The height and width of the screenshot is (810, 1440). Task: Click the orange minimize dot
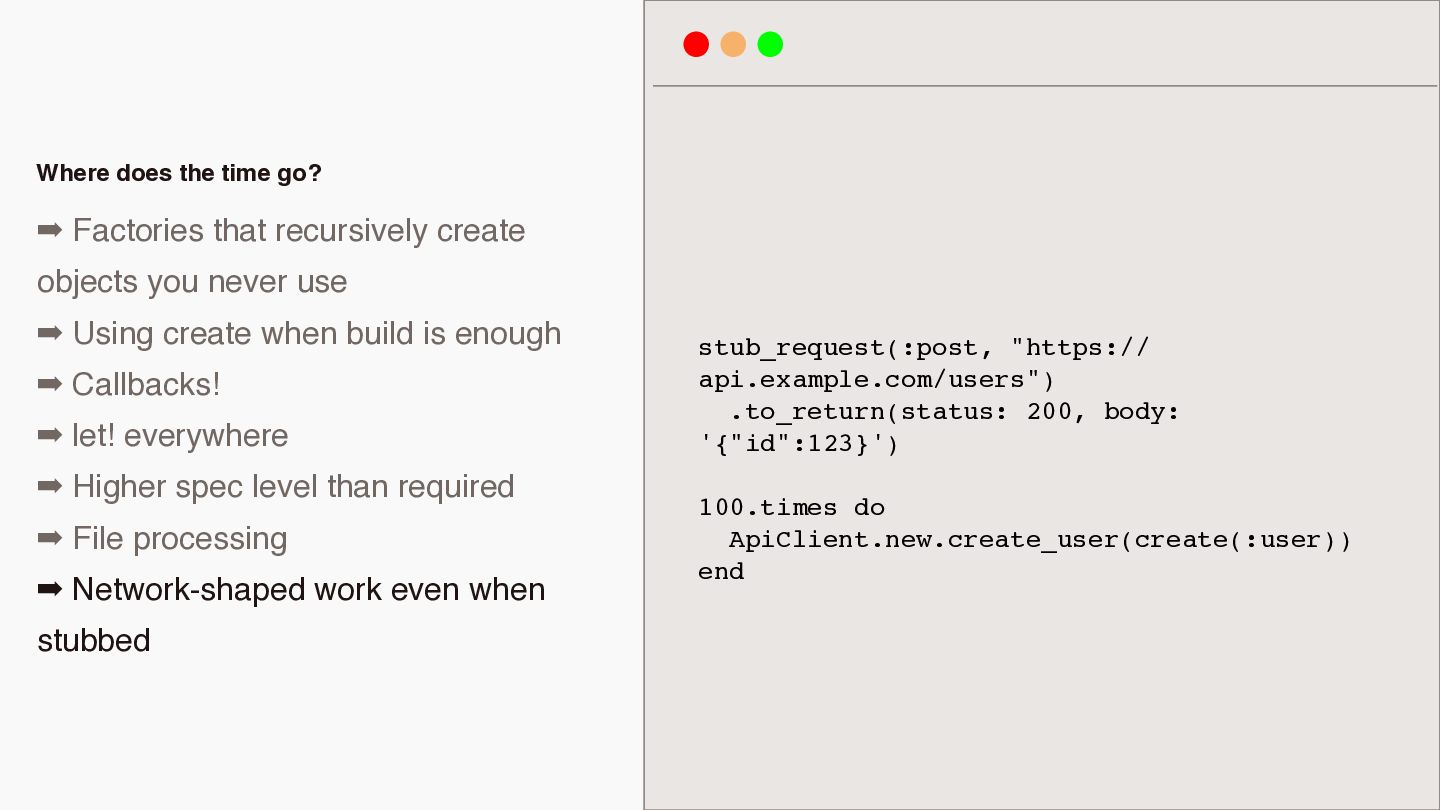(x=733, y=44)
